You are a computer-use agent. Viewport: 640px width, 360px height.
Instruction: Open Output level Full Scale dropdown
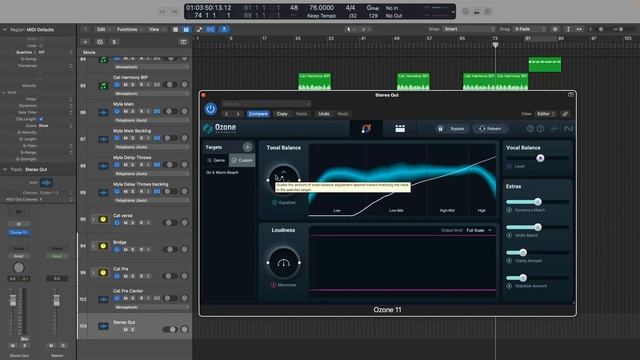[479, 230]
